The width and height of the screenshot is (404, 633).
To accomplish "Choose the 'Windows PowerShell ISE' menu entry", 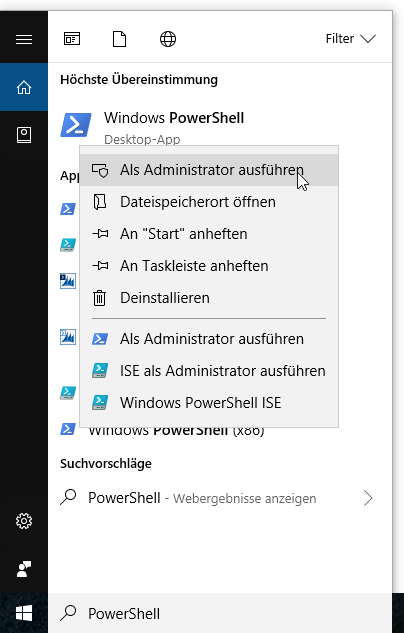I will pos(209,402).
